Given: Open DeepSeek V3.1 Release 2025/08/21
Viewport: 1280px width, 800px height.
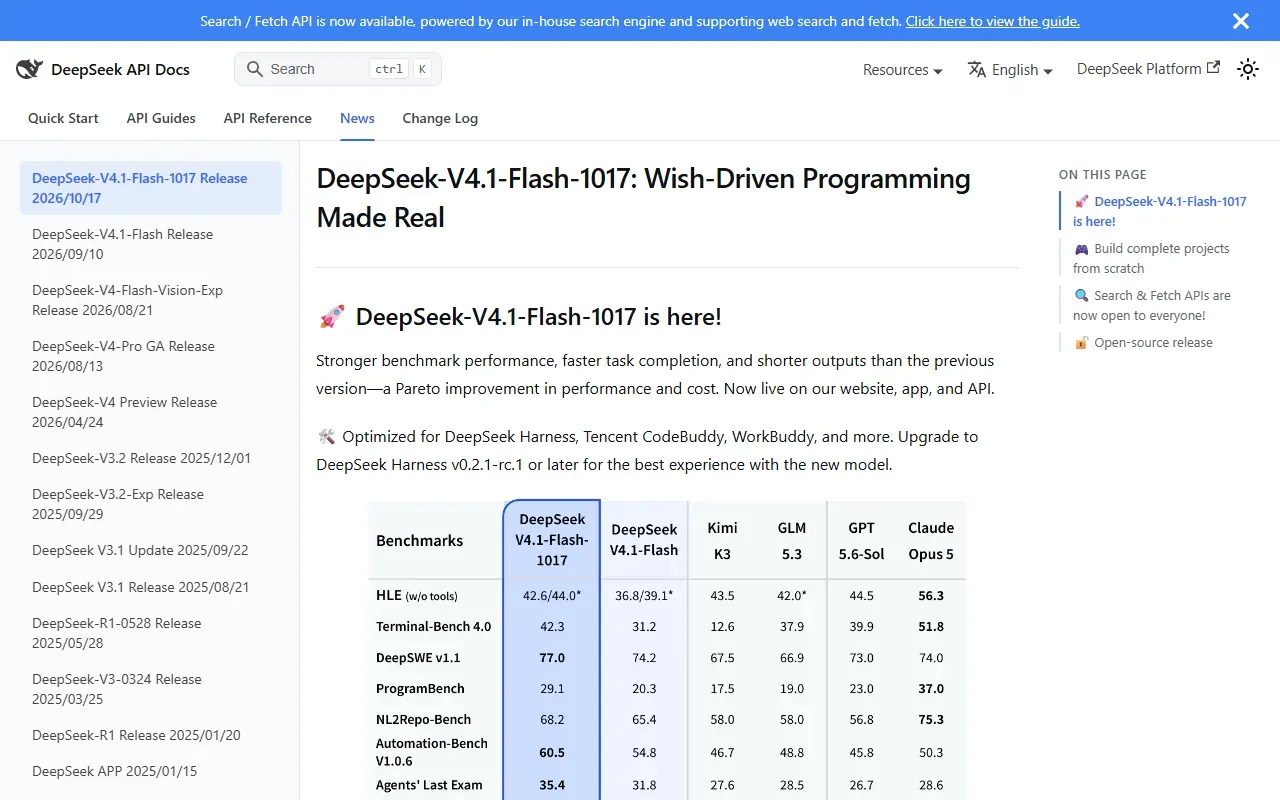Looking at the screenshot, I should point(151,587).
